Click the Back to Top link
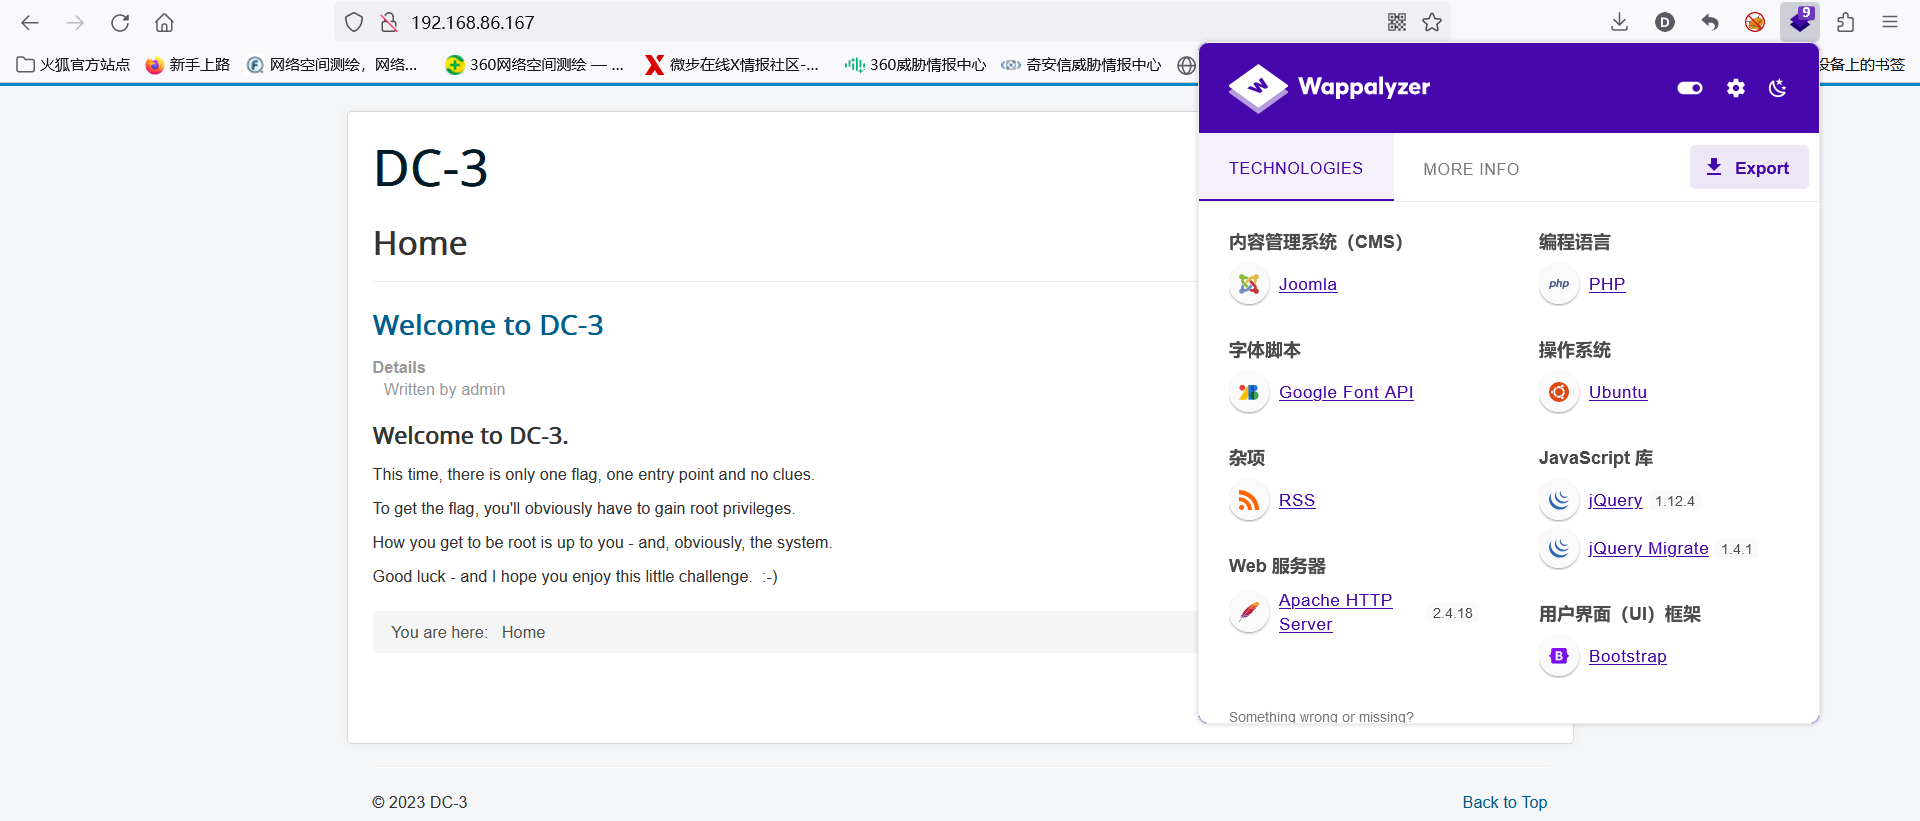 tap(1504, 802)
